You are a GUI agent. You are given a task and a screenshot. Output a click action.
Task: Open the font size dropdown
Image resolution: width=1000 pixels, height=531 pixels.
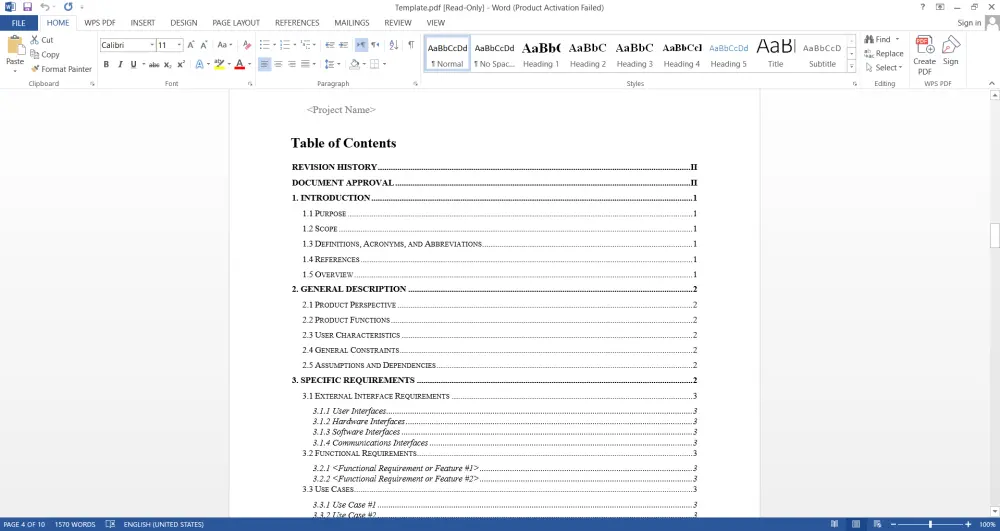(x=179, y=45)
